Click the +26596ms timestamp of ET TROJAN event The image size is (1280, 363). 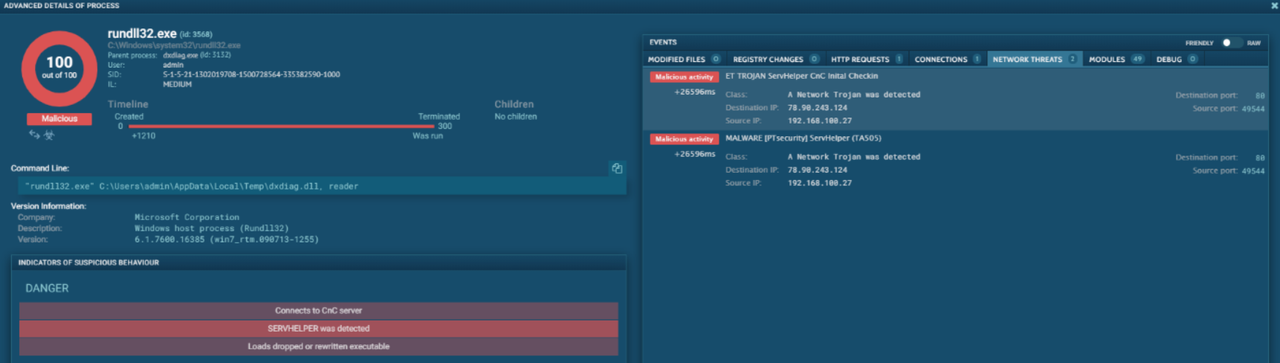695,92
